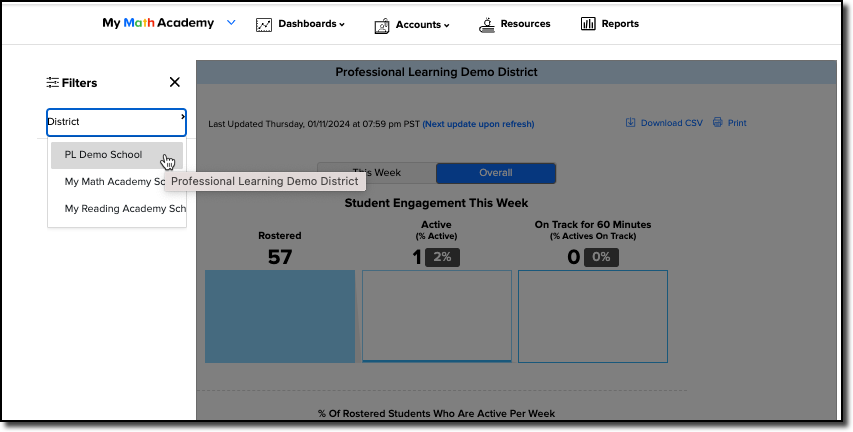Switch to Overall view

(496, 173)
